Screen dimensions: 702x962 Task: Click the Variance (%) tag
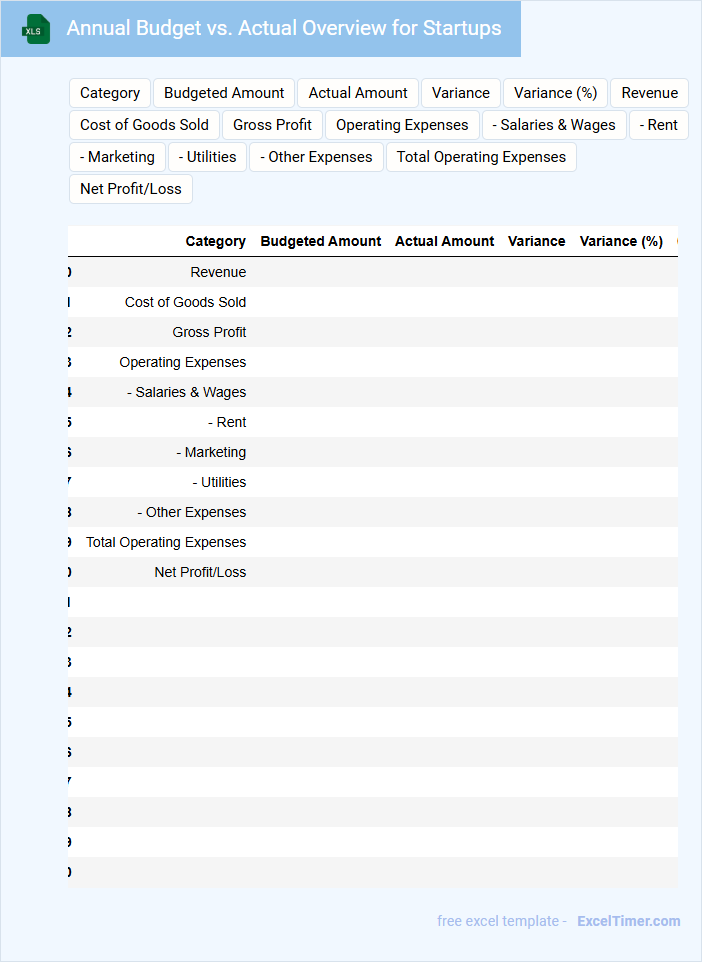(555, 93)
